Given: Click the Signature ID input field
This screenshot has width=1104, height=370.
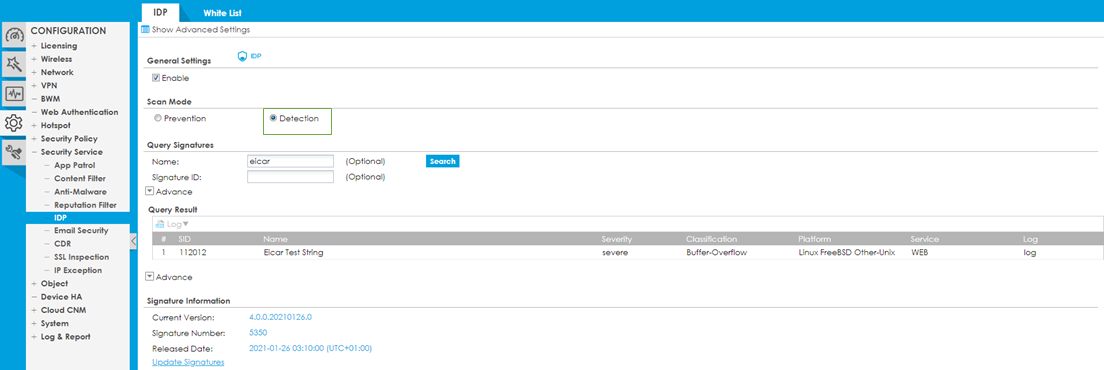Looking at the screenshot, I should coord(290,177).
